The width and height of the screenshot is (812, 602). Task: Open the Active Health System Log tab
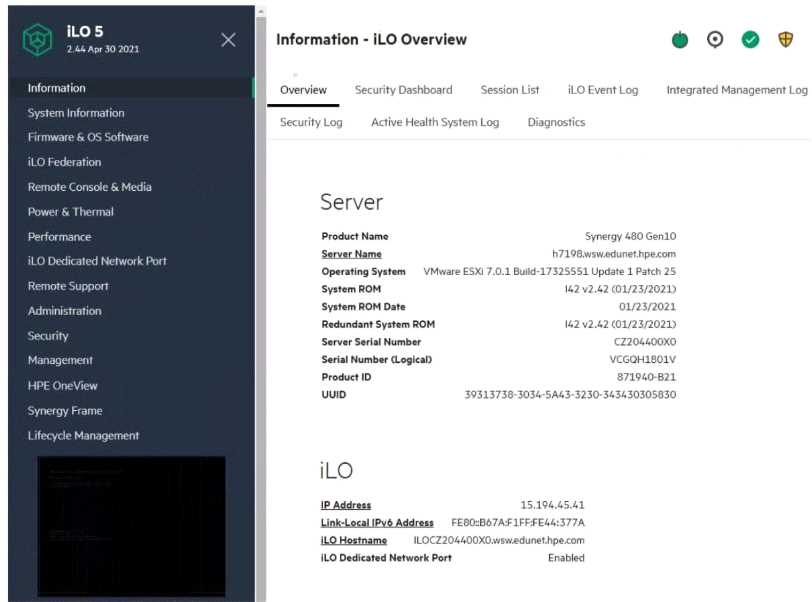pos(434,122)
